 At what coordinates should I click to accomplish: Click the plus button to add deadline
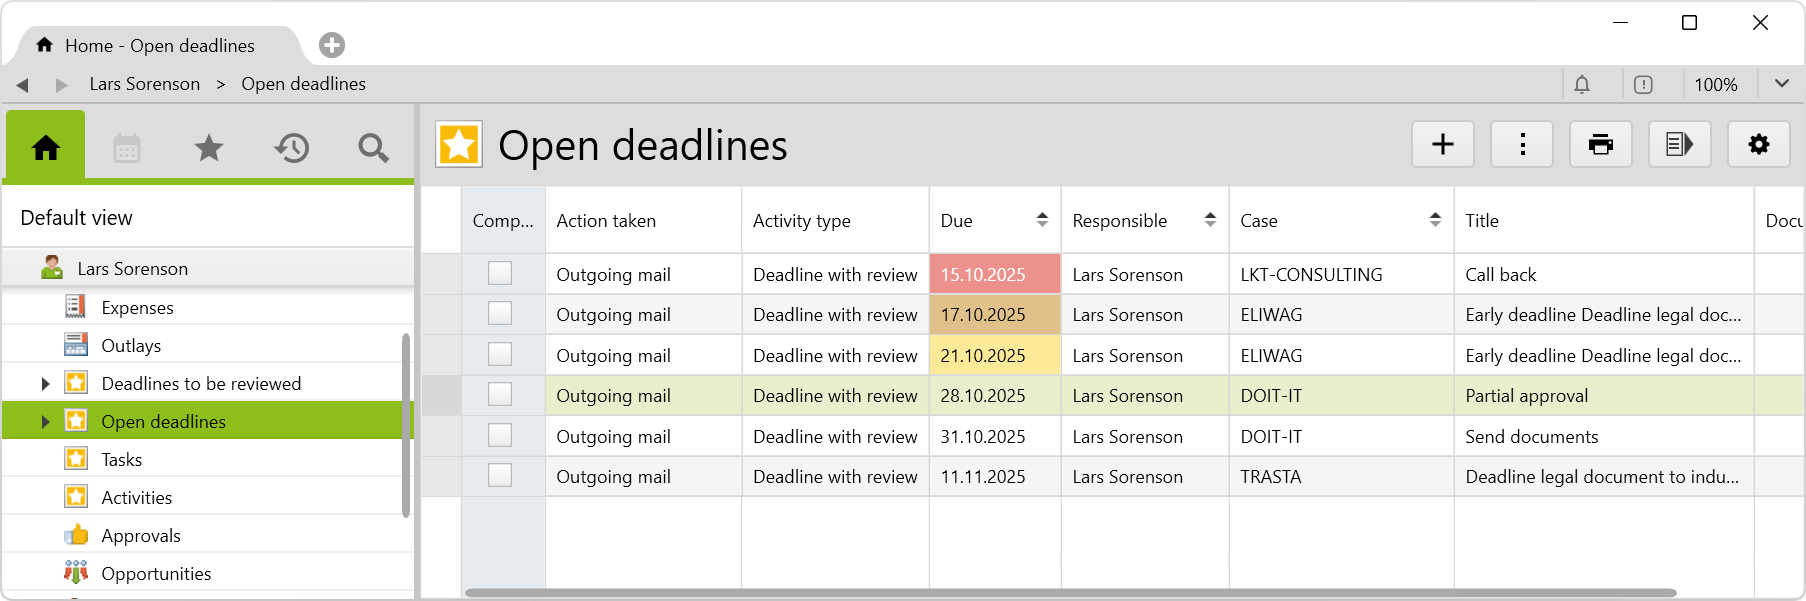click(1442, 145)
